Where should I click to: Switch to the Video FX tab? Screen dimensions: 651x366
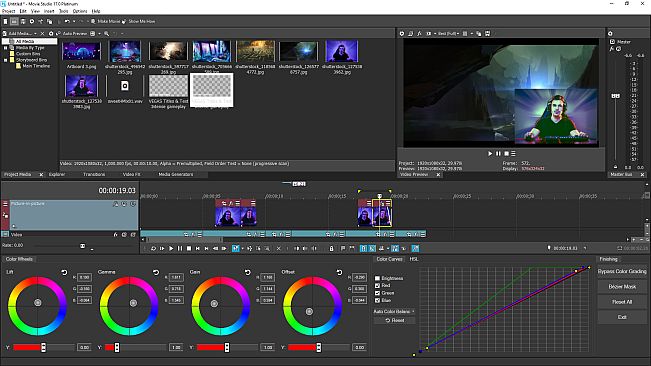[132, 174]
